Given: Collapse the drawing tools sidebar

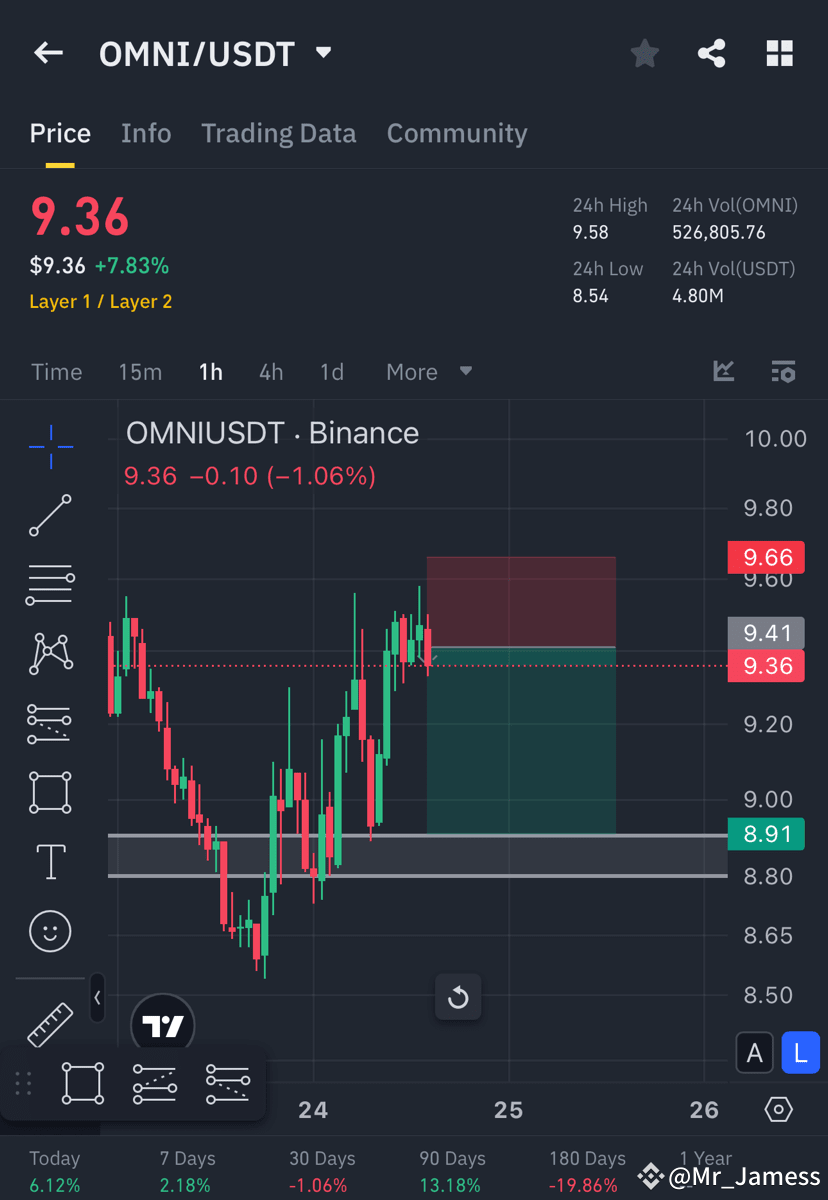Looking at the screenshot, I should tap(96, 997).
